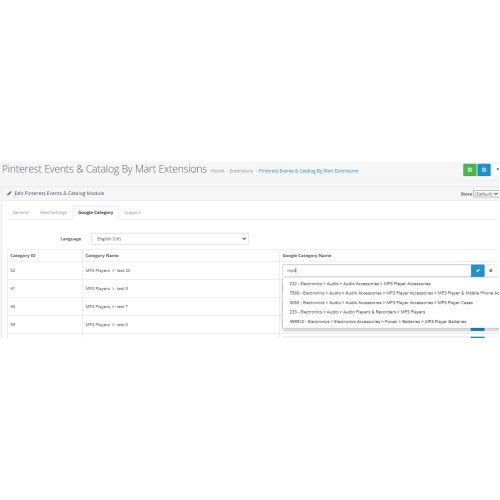Open the Feed Settings tab
Screen dimensions: 500x500
[53, 212]
